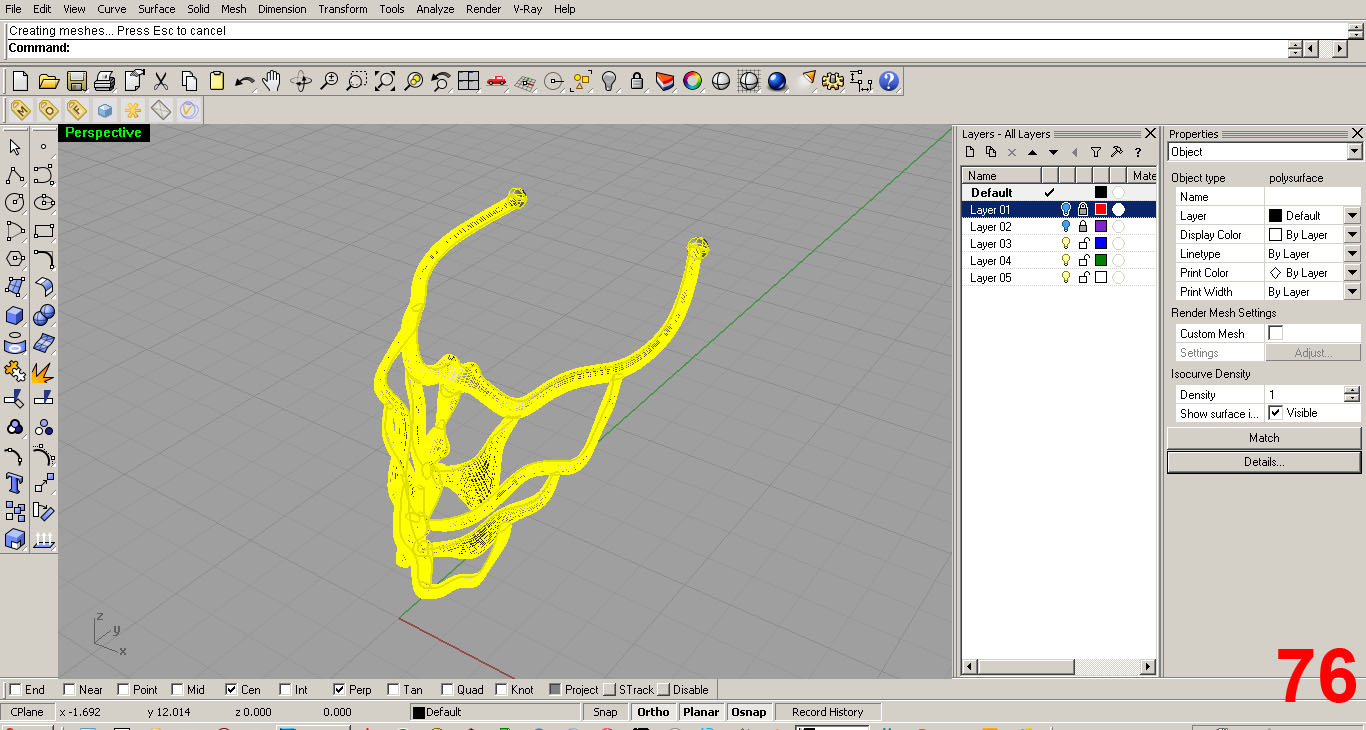
Task: Undo with the curved arrow icon
Action: click(x=244, y=81)
